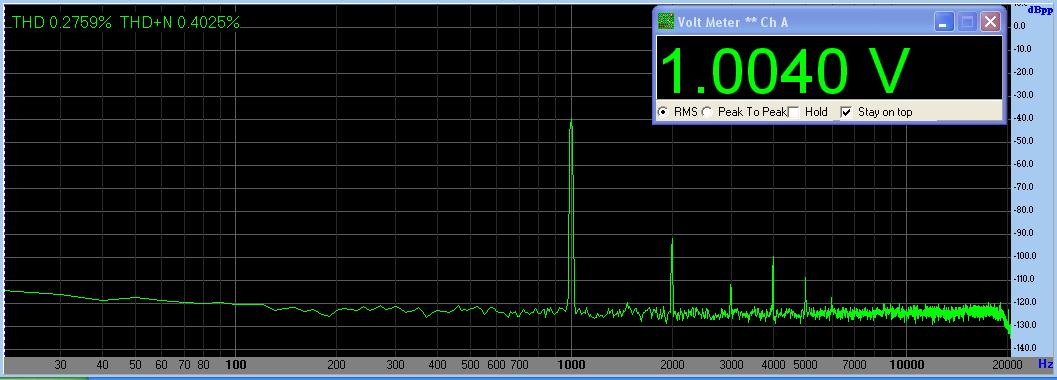
Task: Click the -100.0 level on the dB scale
Action: click(x=1025, y=256)
